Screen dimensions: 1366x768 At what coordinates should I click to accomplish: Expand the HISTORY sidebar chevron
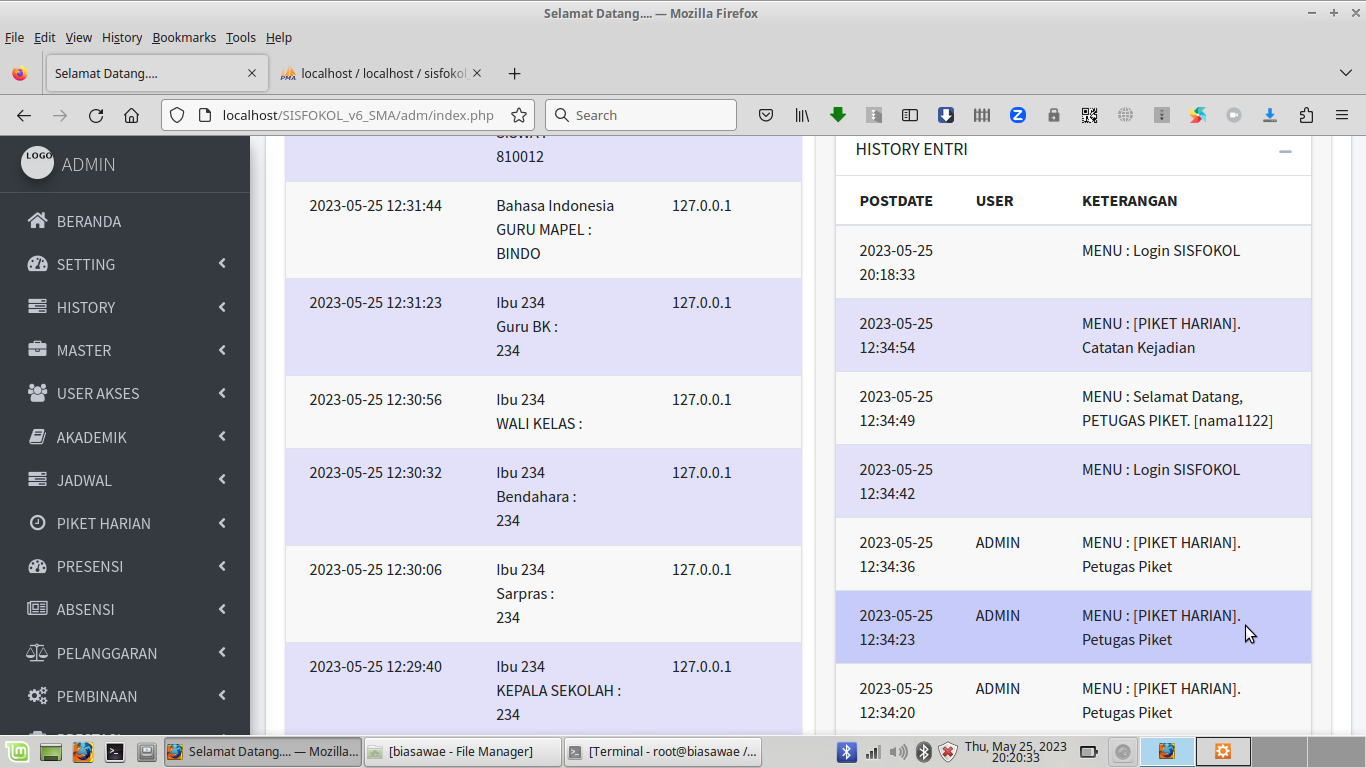pos(222,307)
